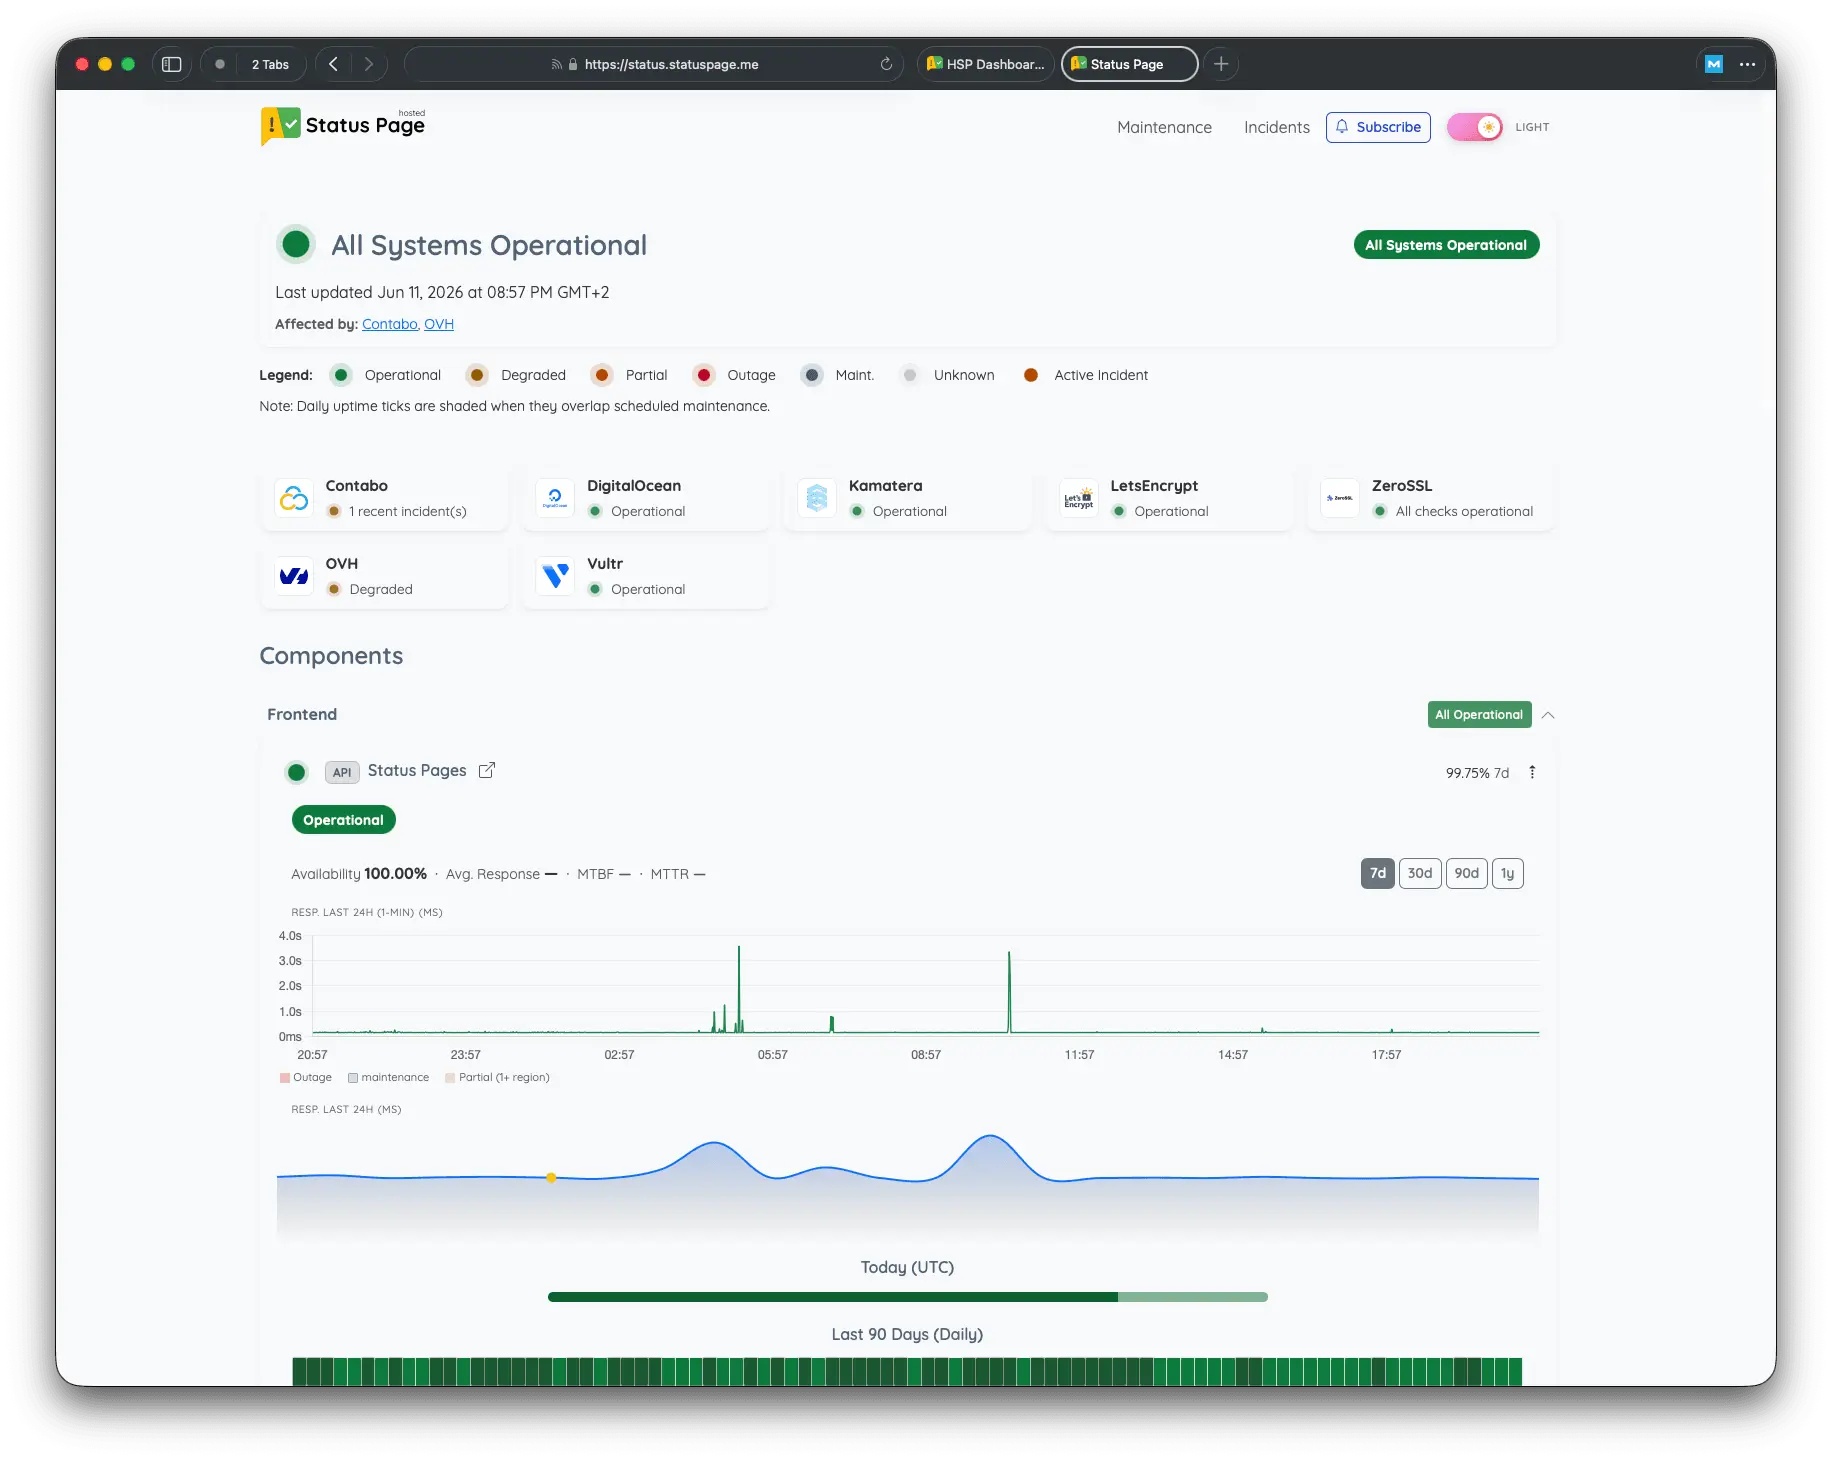Click the Active Incident legend orange dot
Screen dimensions: 1832x1460
click(1031, 375)
